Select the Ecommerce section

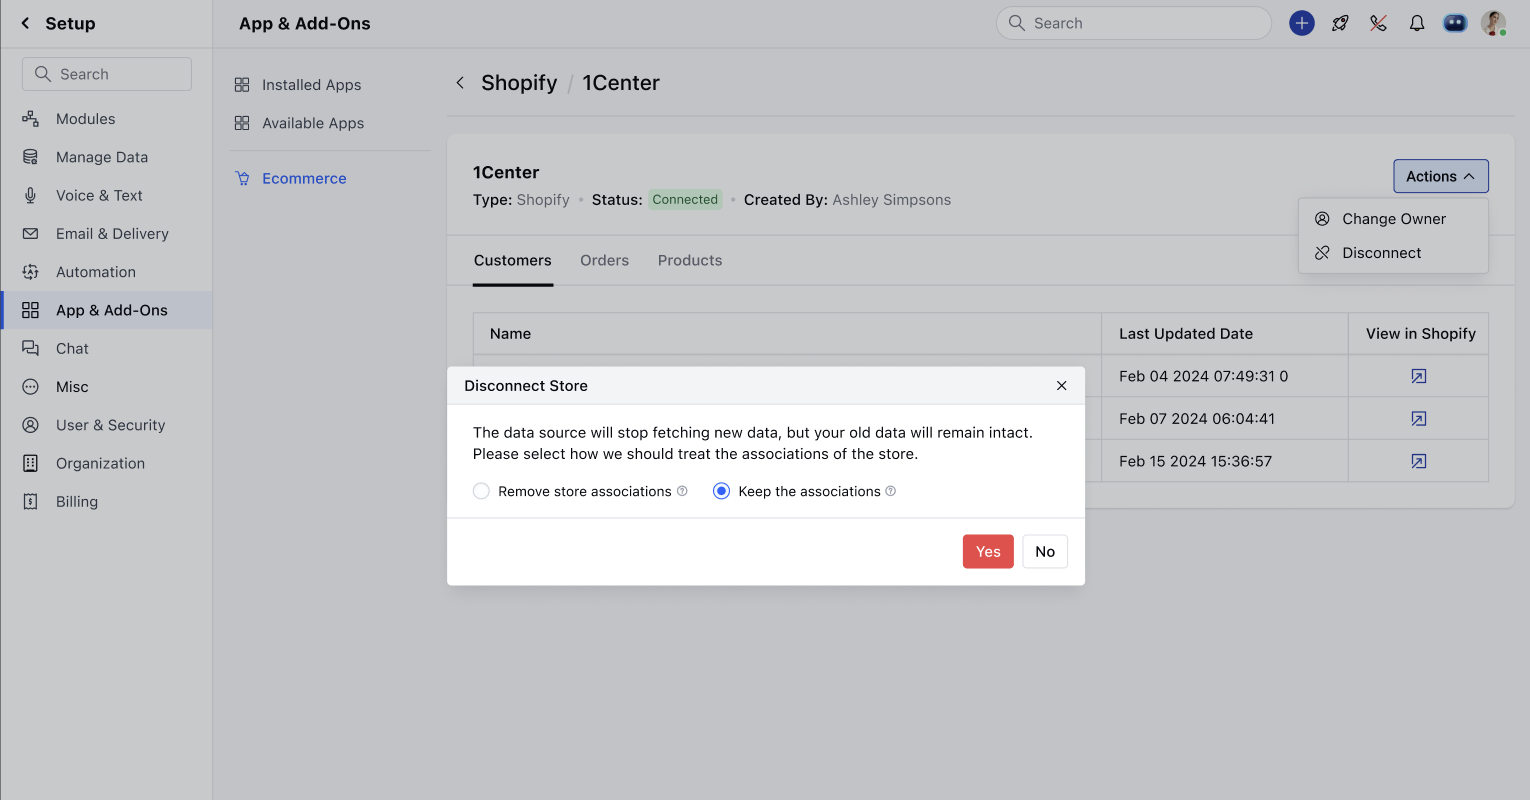(x=304, y=179)
